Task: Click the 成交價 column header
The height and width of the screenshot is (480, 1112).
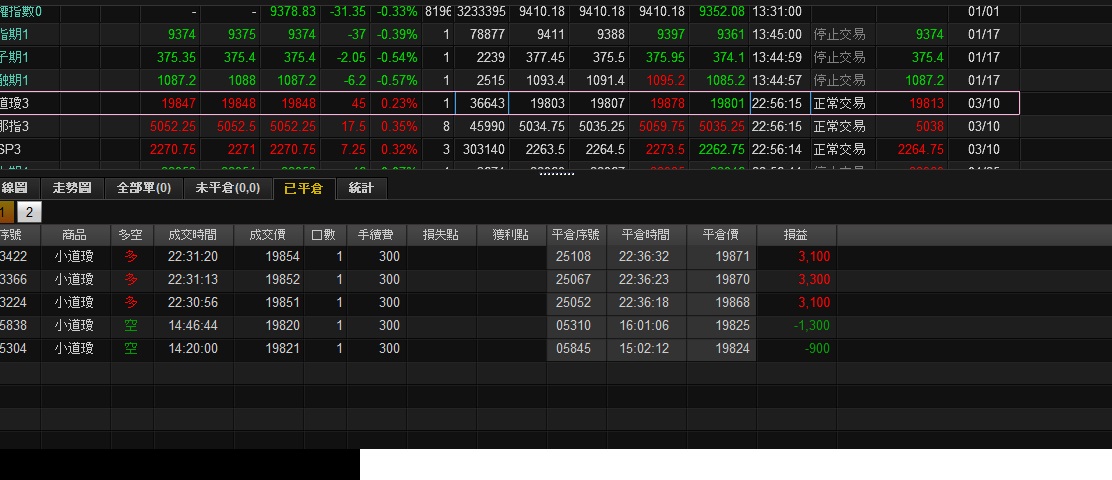Action: [x=267, y=235]
